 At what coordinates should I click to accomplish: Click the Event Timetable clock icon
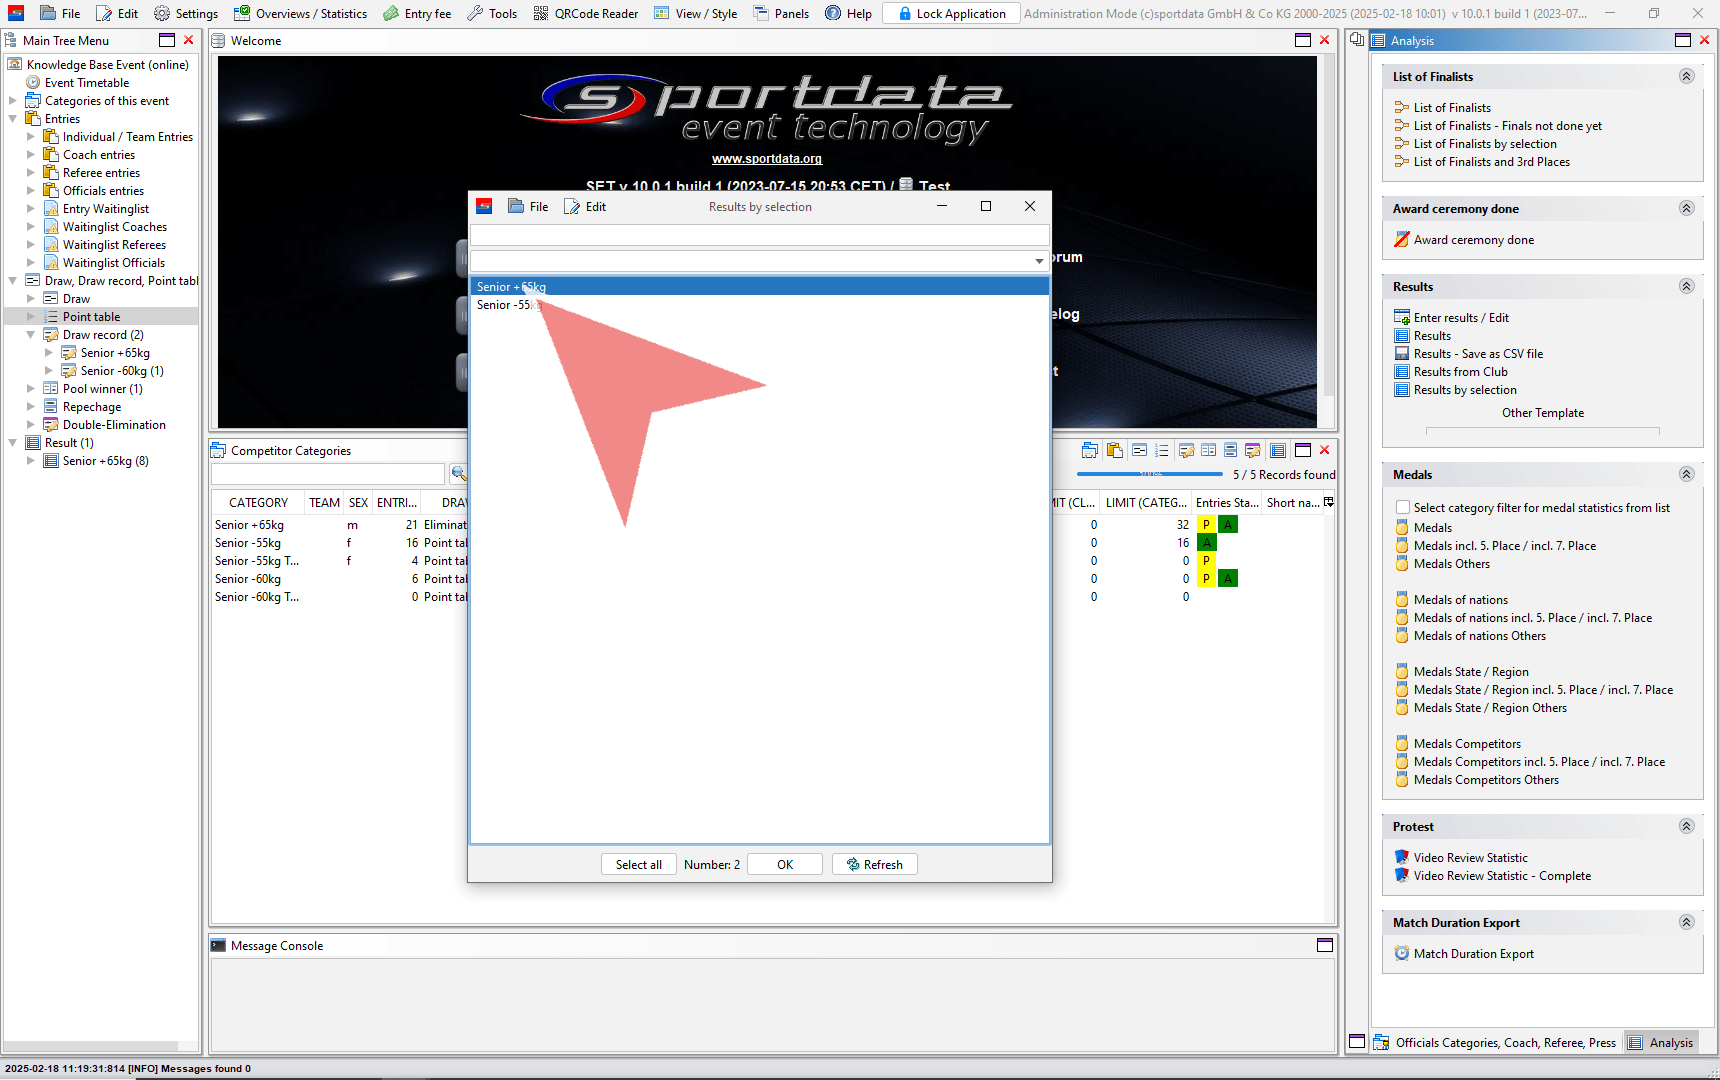pos(33,83)
